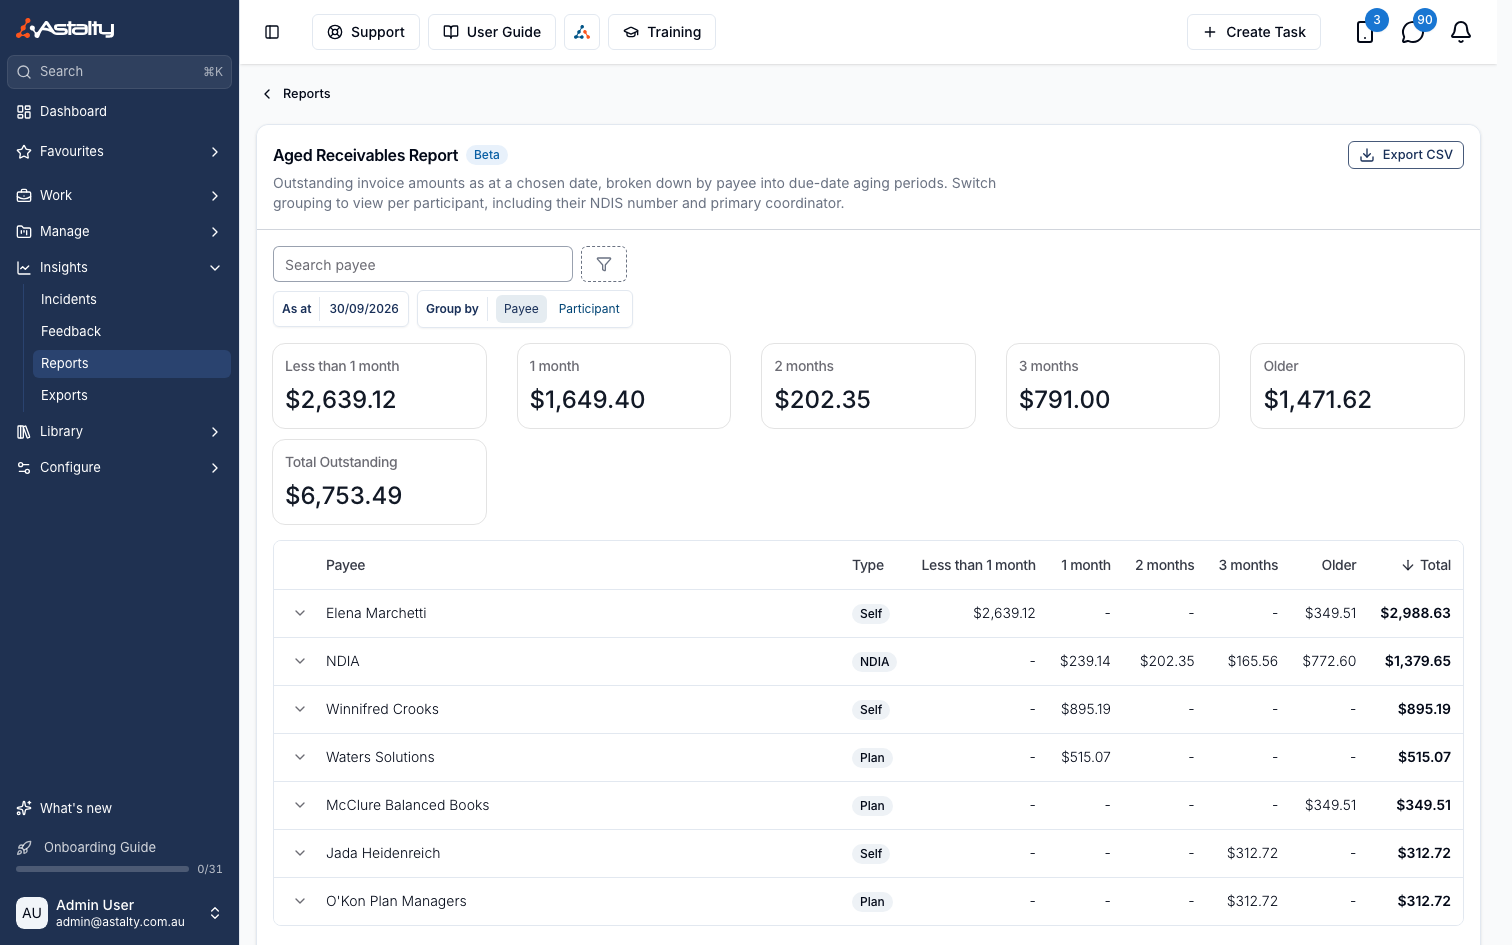
Task: Open the device notifications icon with badge 3
Action: 1365,32
